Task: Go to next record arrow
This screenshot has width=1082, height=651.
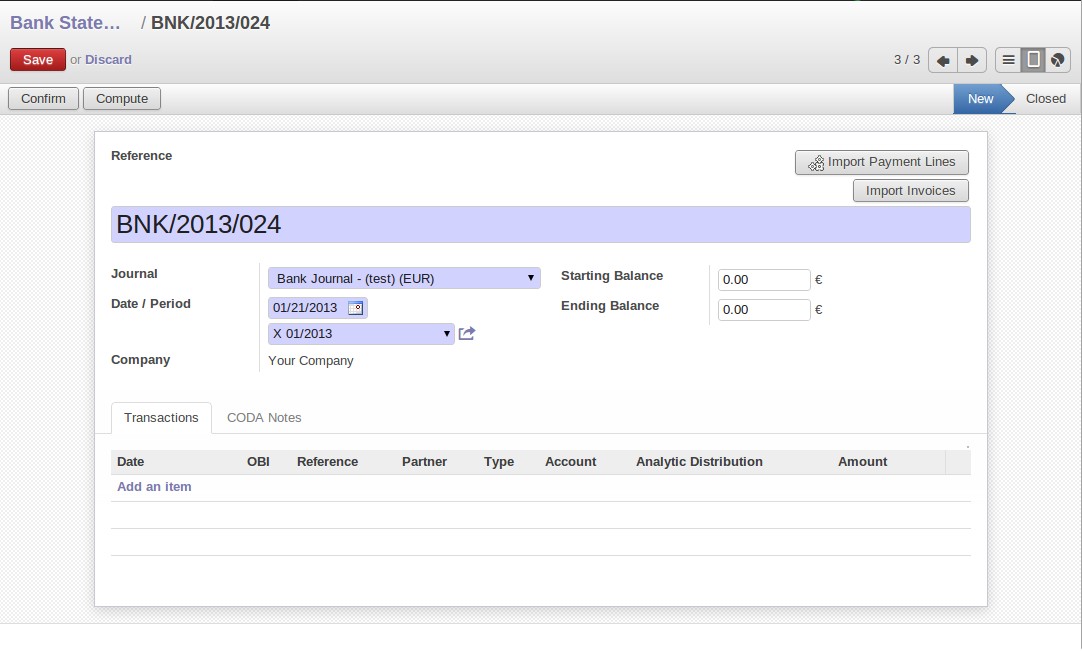Action: click(972, 60)
